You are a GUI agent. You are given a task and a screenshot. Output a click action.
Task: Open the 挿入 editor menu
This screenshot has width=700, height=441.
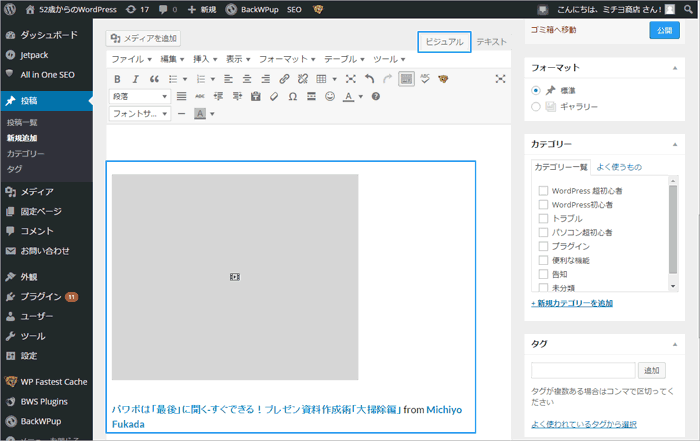click(x=205, y=59)
